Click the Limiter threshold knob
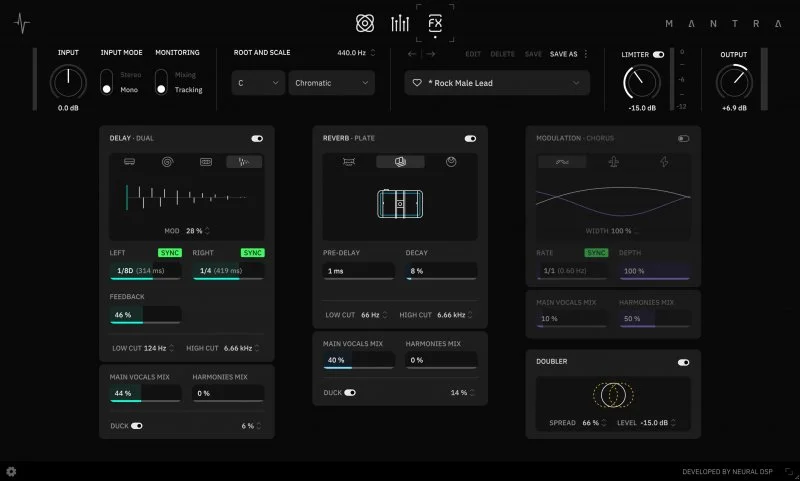The image size is (800, 481). pyautogui.click(x=642, y=83)
